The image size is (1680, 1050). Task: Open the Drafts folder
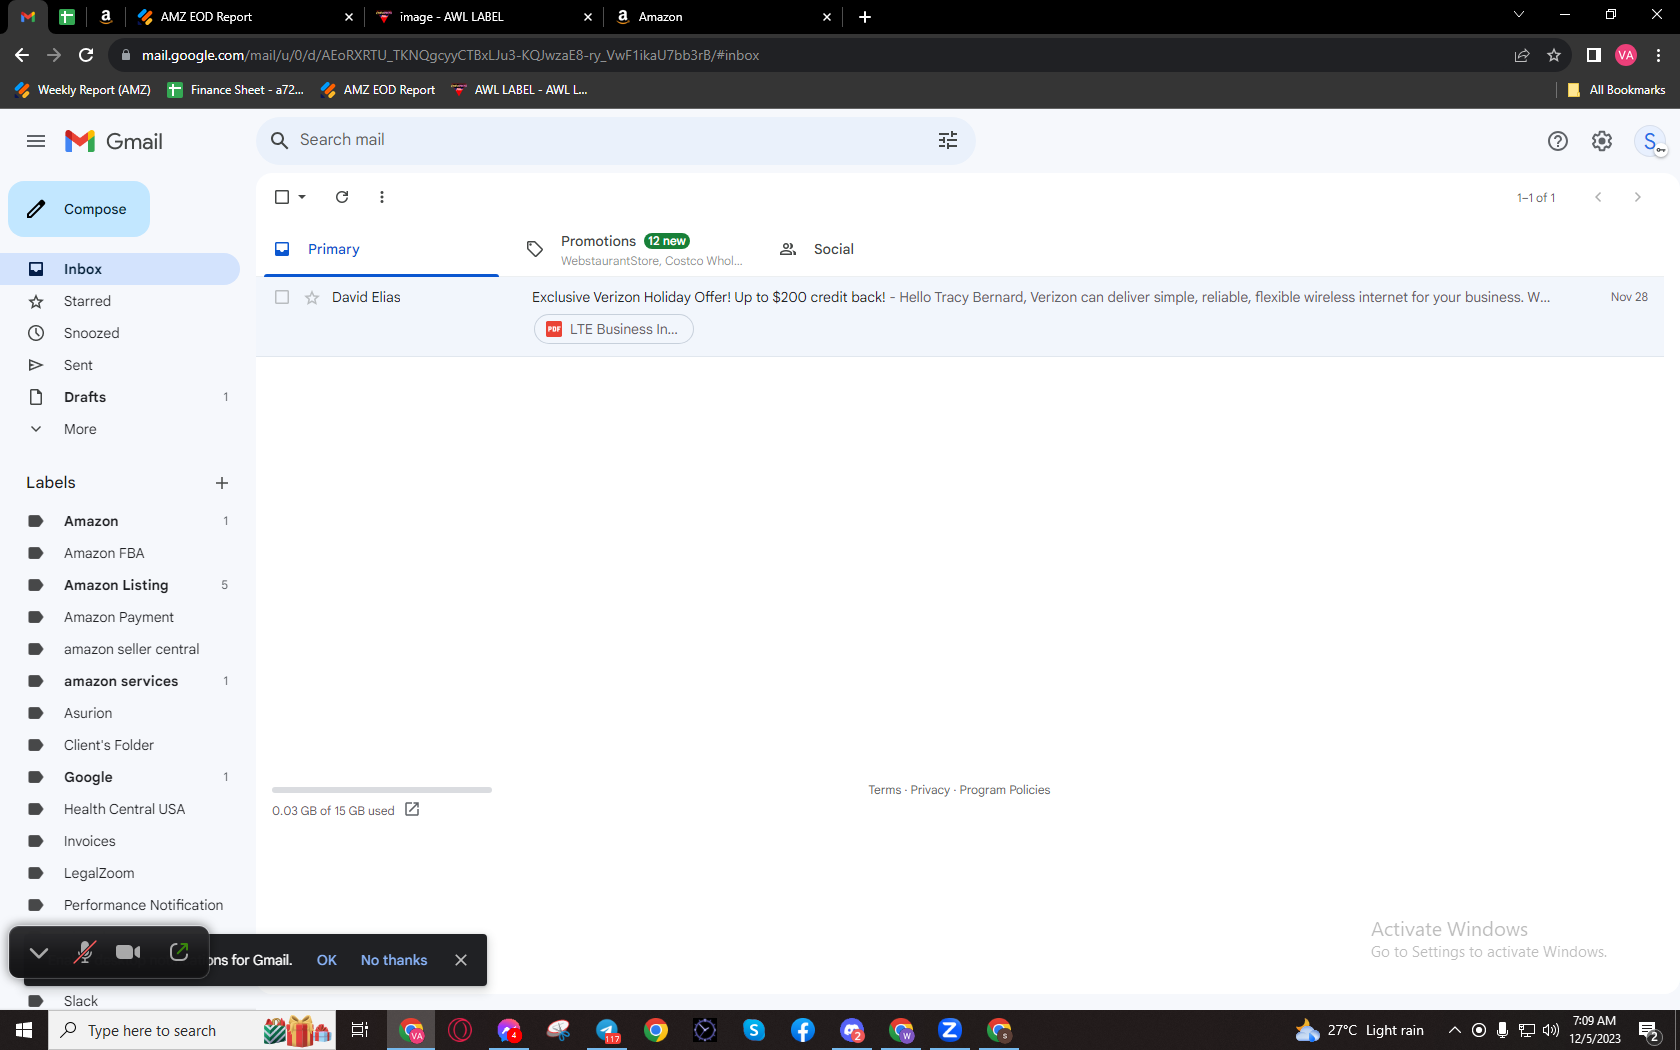click(120, 397)
